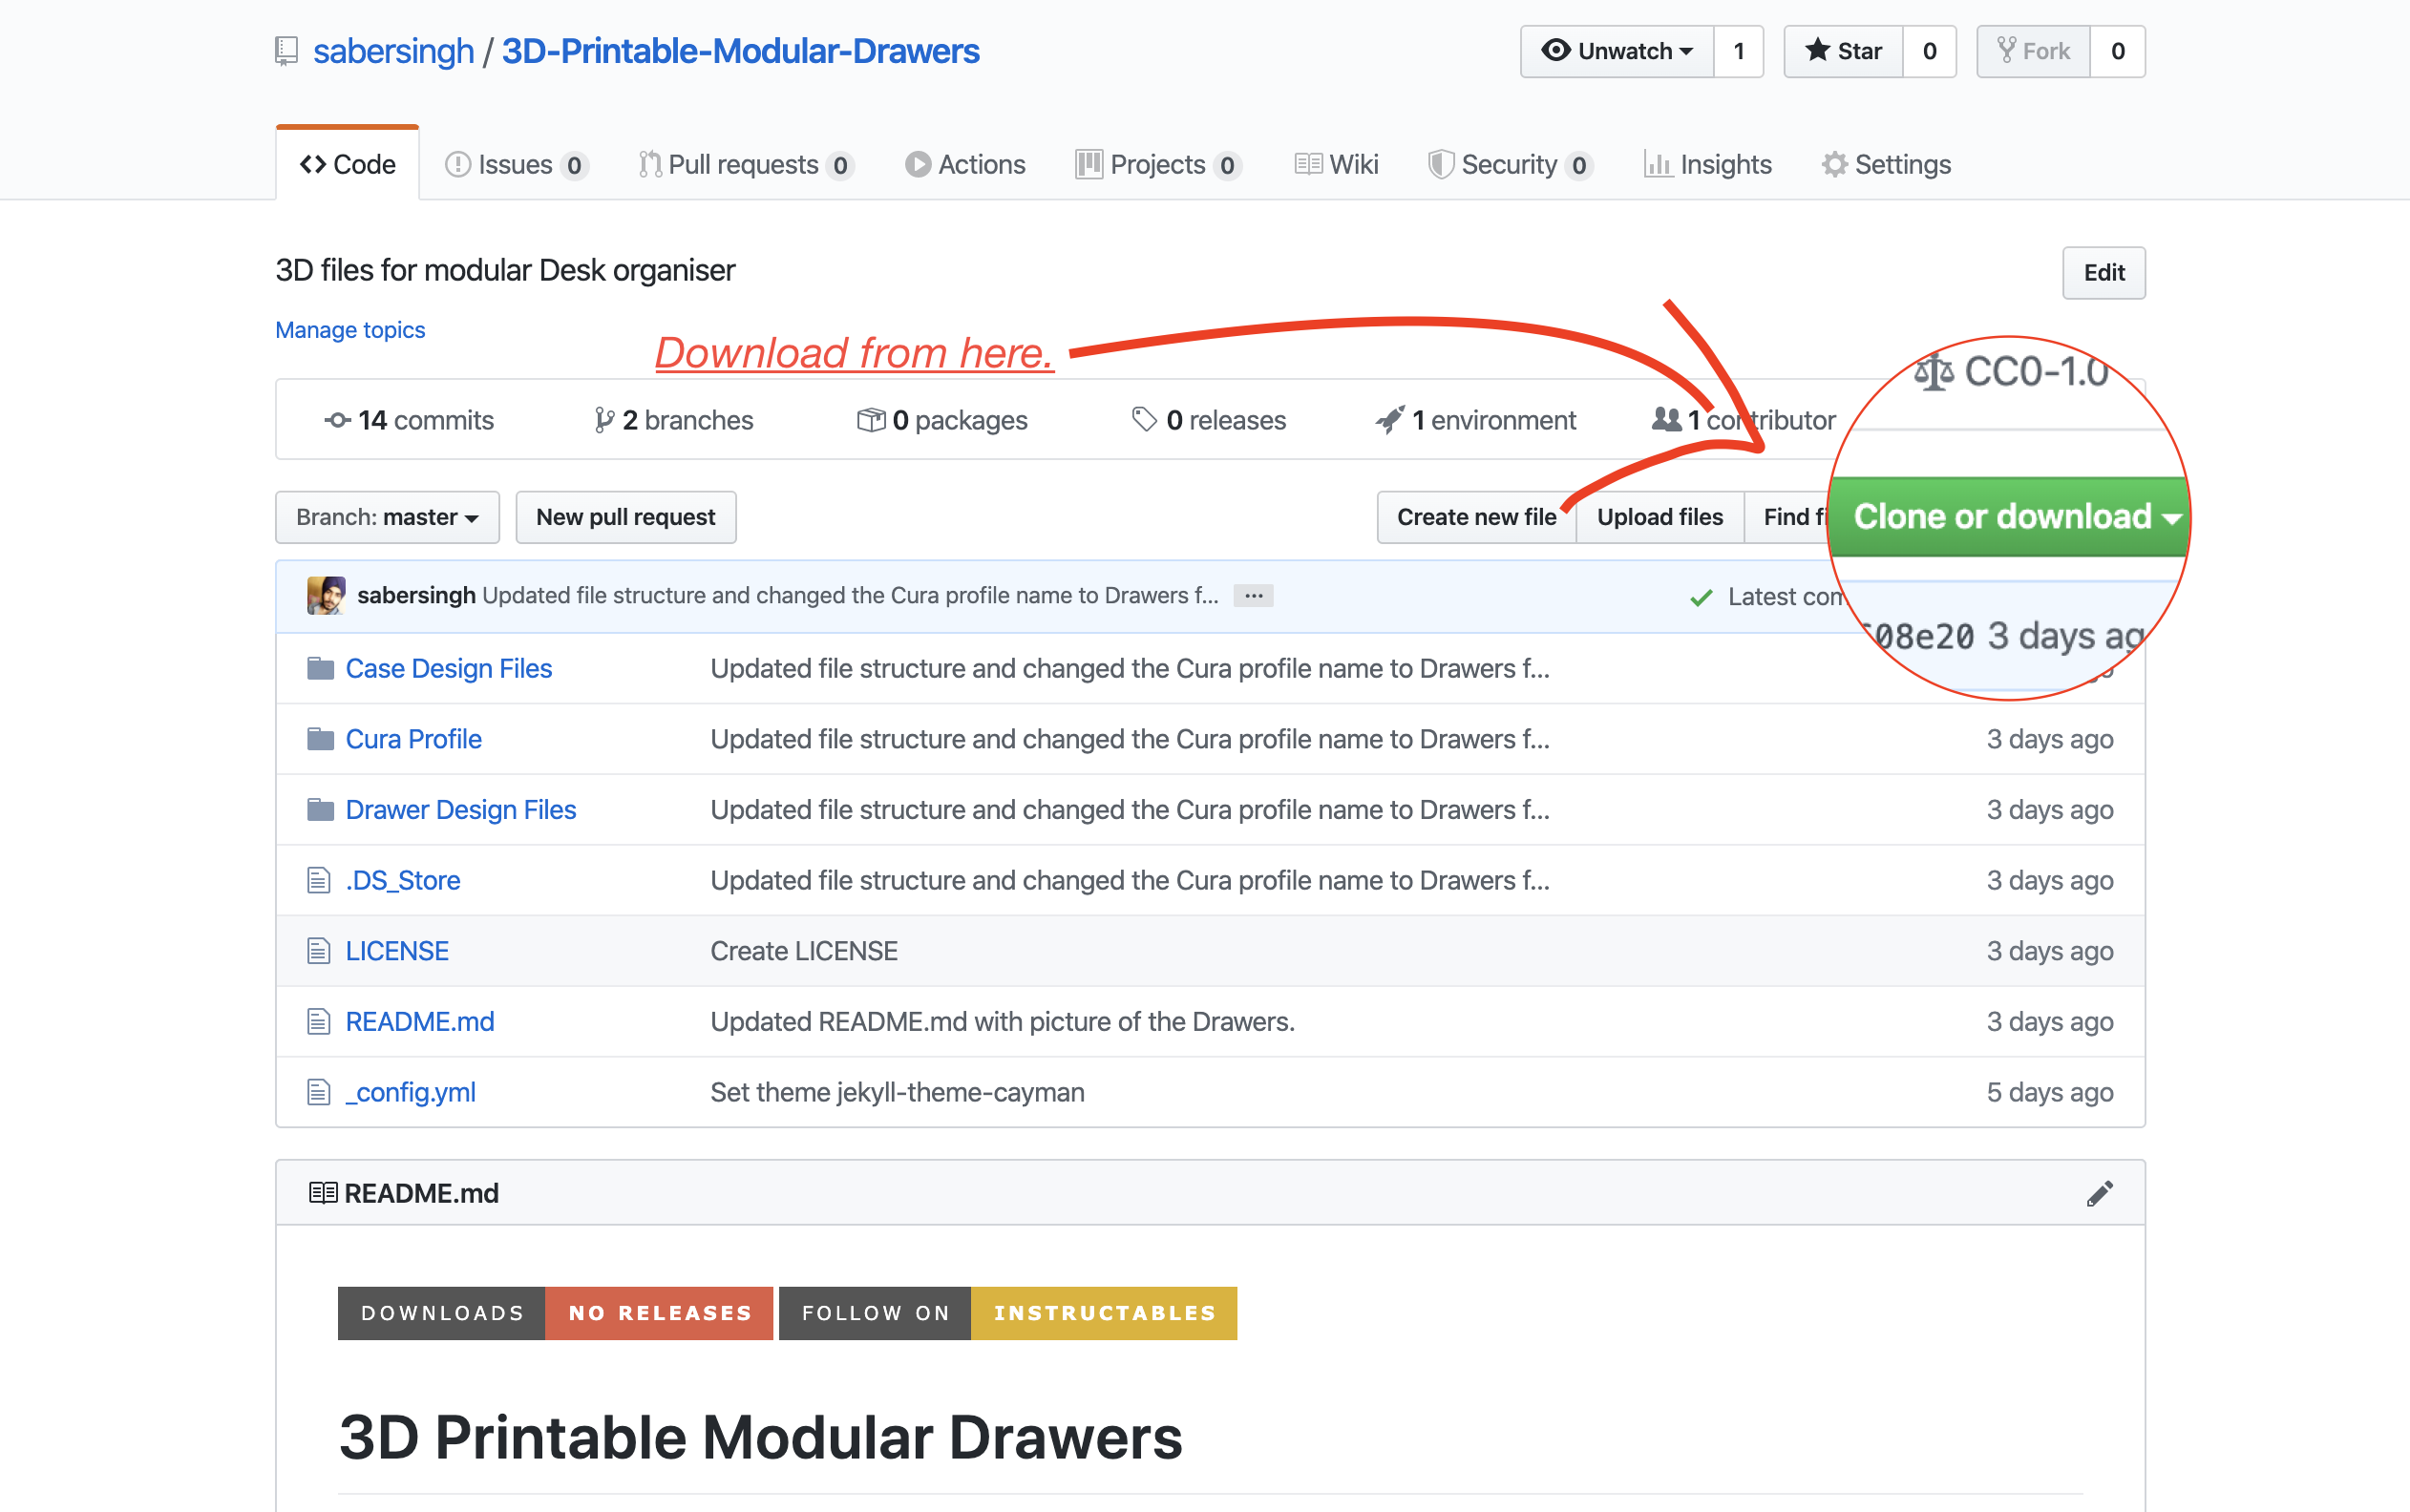
Task: Select the Code tab
Action: (347, 164)
